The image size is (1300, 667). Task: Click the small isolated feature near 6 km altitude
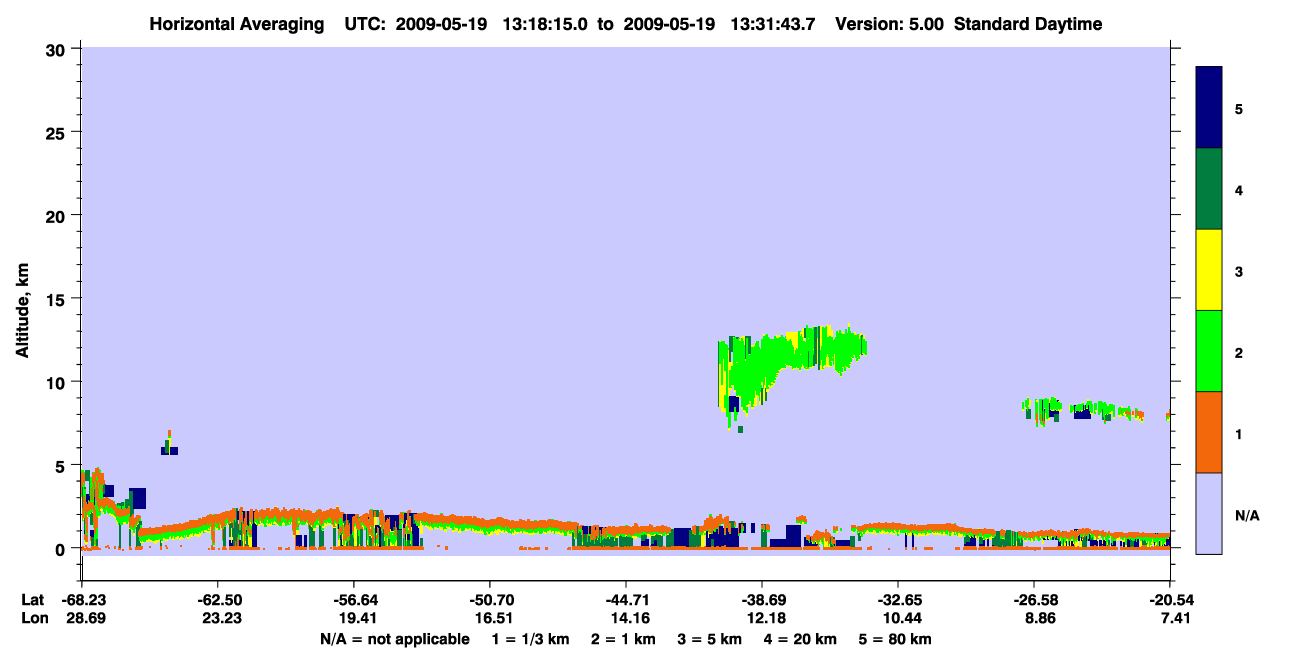169,443
